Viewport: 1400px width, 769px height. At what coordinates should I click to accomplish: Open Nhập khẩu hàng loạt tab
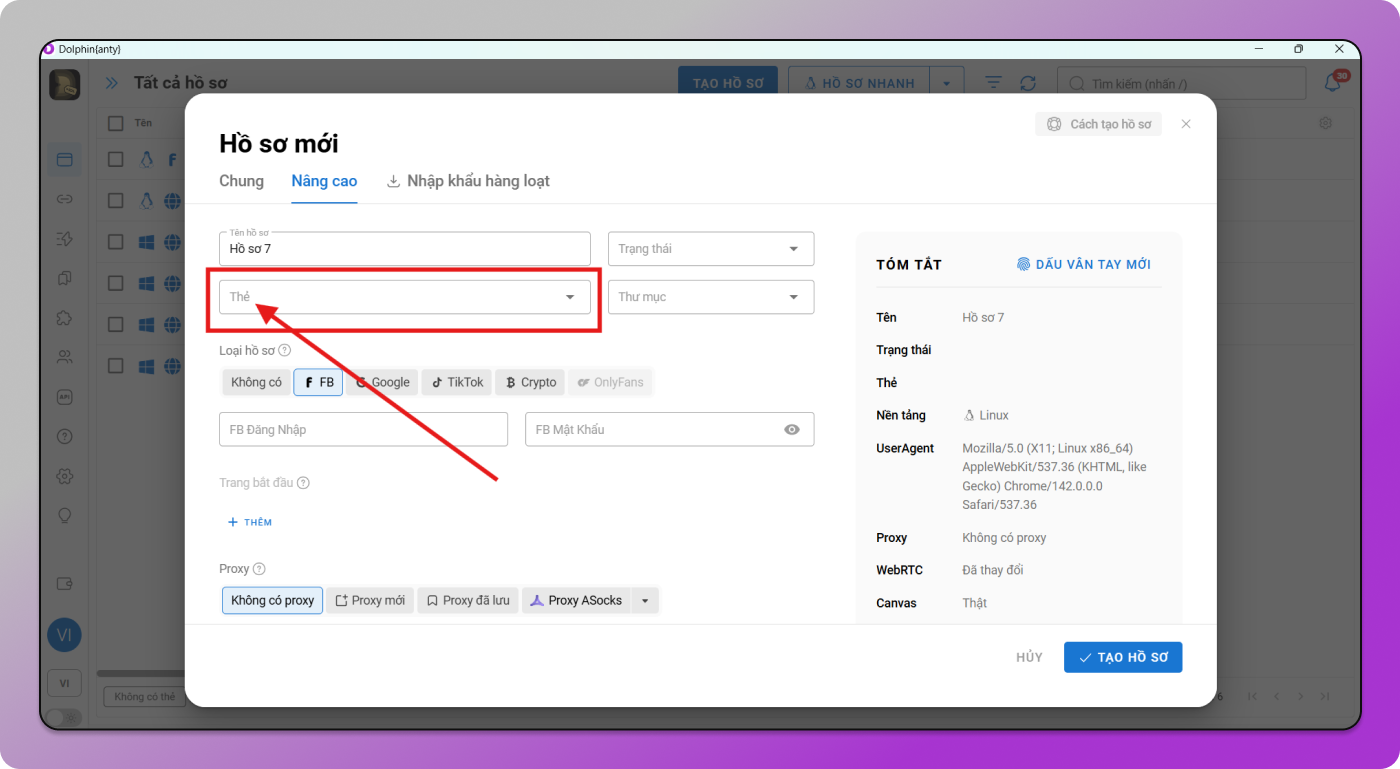click(x=468, y=181)
